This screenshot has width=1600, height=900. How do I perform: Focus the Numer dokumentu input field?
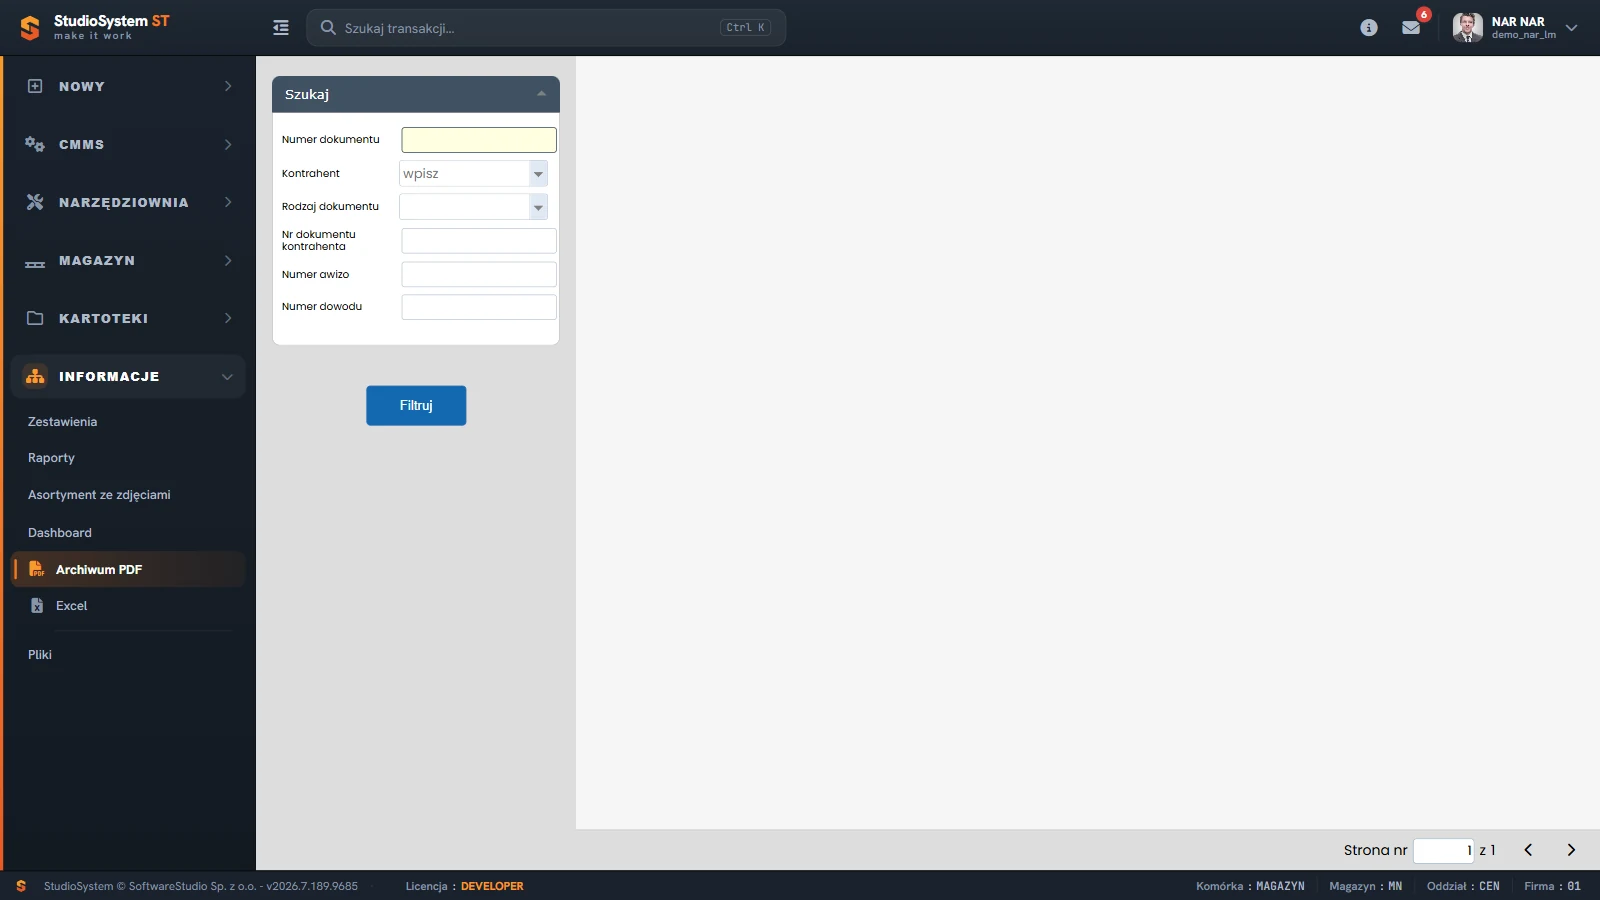(479, 140)
